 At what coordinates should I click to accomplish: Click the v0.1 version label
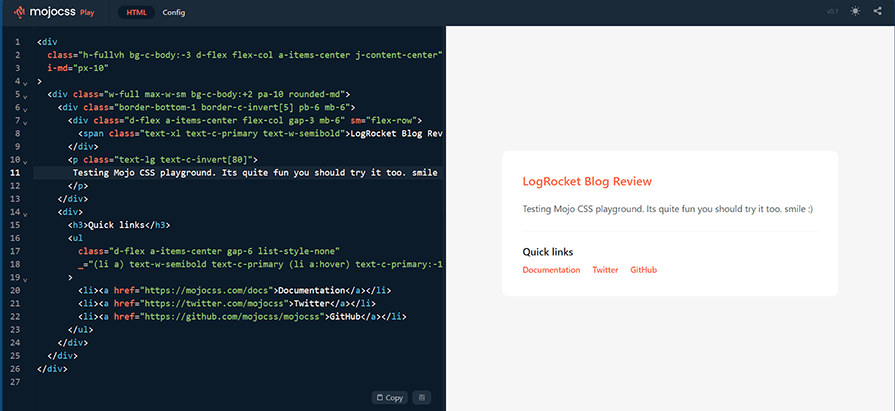point(832,11)
